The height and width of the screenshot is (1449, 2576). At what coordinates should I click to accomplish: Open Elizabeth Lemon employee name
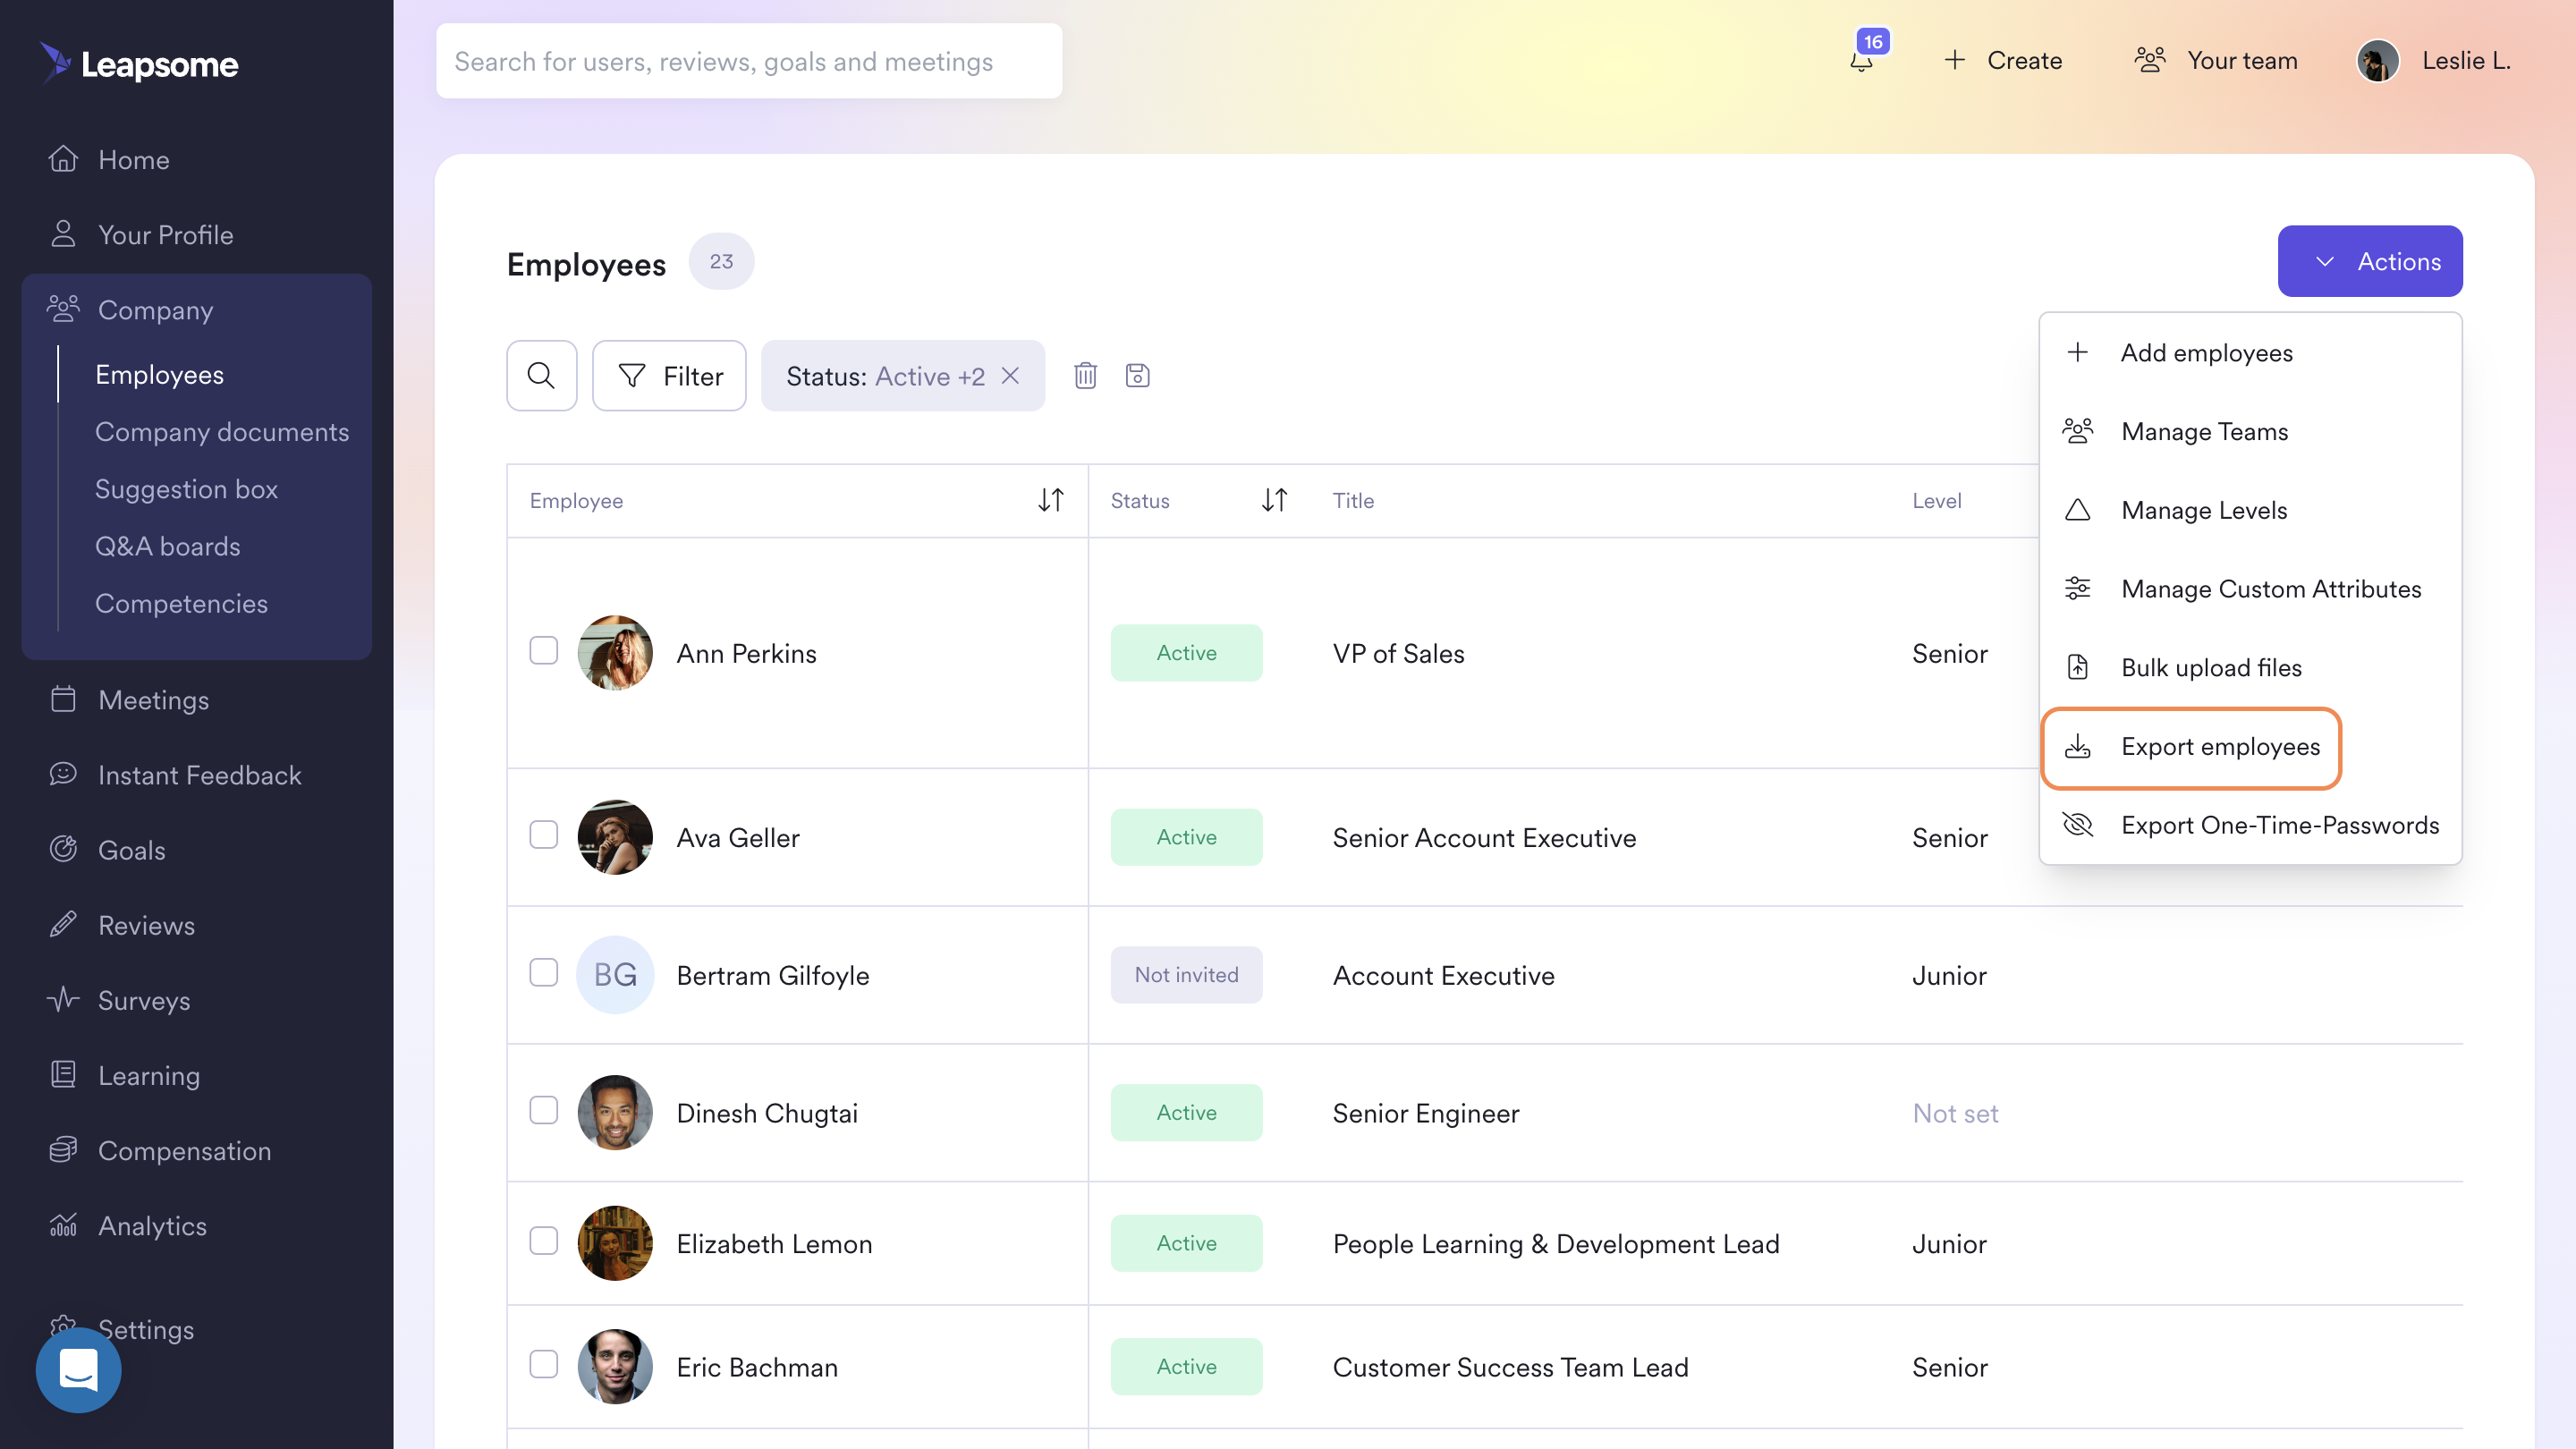click(774, 1244)
